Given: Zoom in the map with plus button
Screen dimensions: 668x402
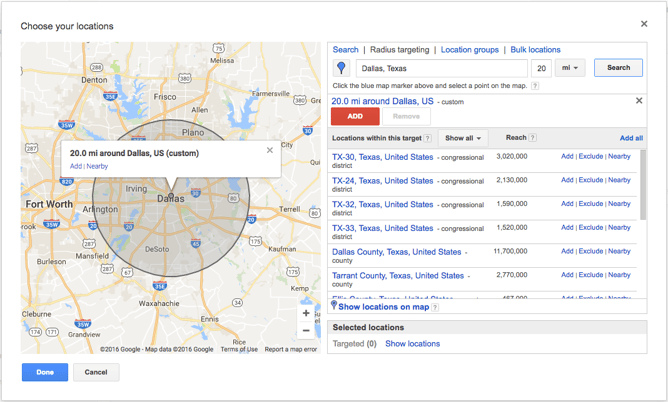Looking at the screenshot, I should (x=306, y=313).
